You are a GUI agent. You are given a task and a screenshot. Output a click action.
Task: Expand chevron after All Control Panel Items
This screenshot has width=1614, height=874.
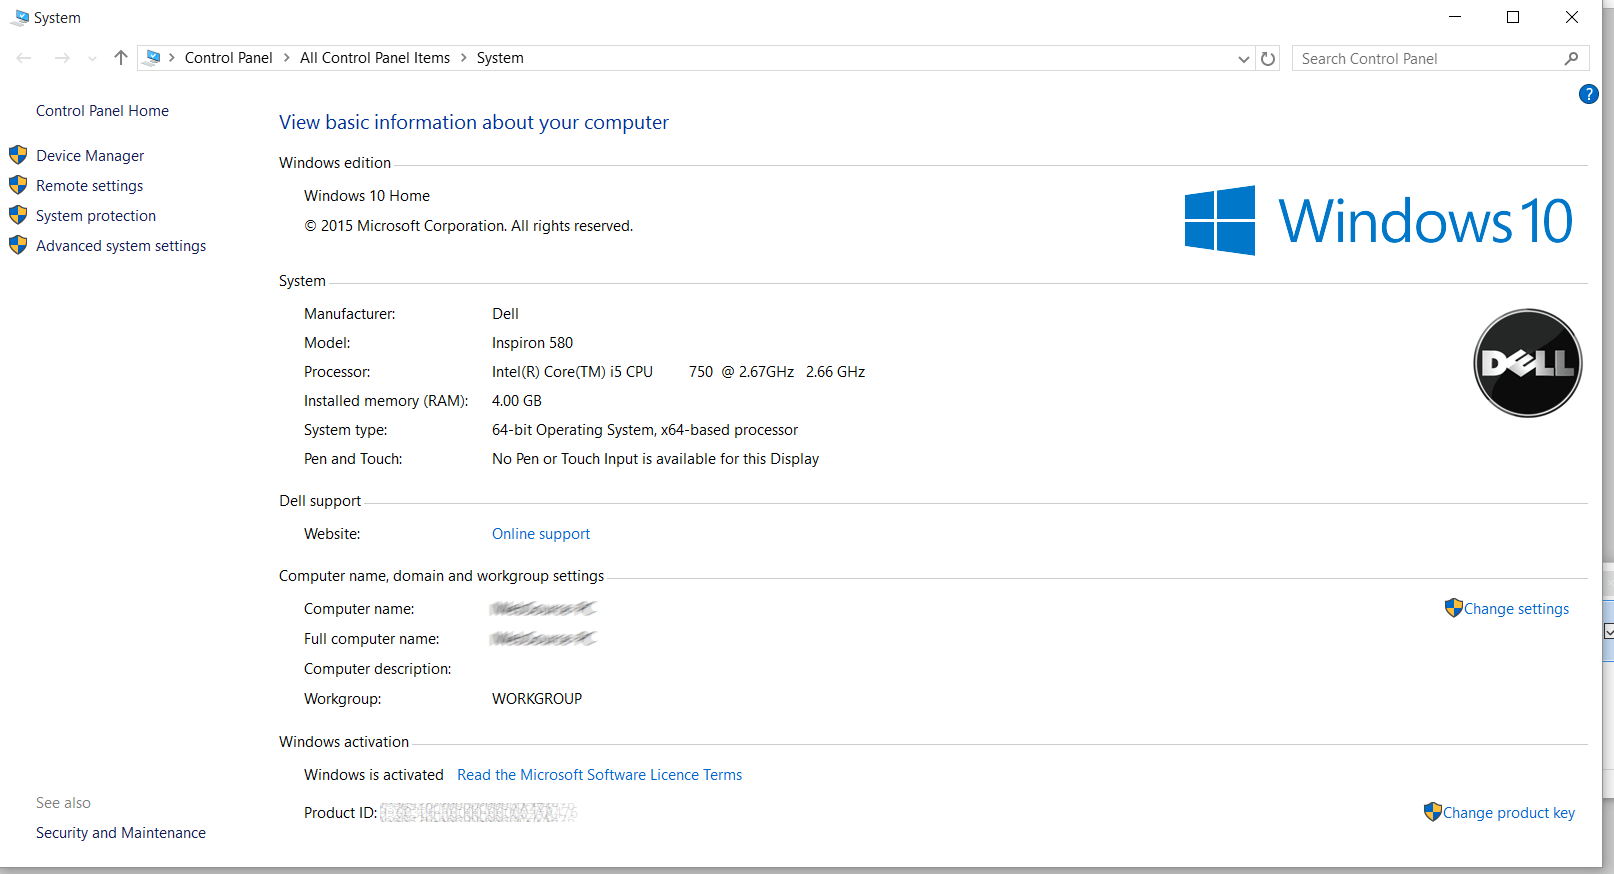click(x=464, y=58)
